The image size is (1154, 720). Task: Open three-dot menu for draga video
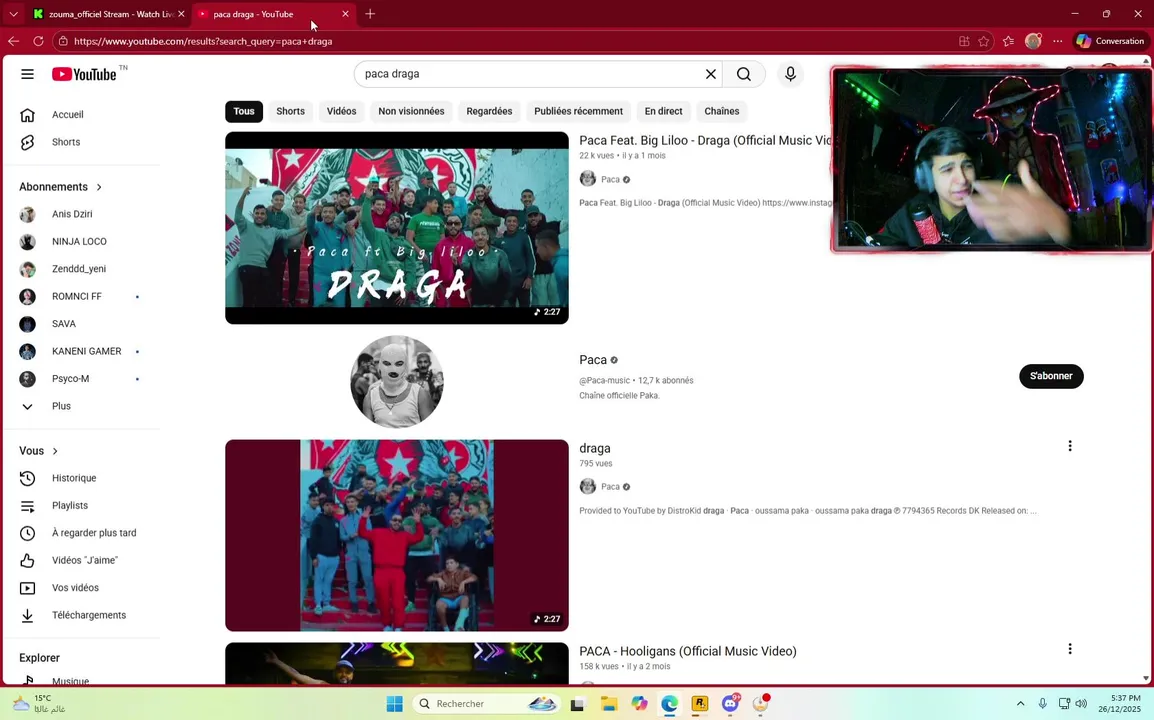[x=1069, y=446]
